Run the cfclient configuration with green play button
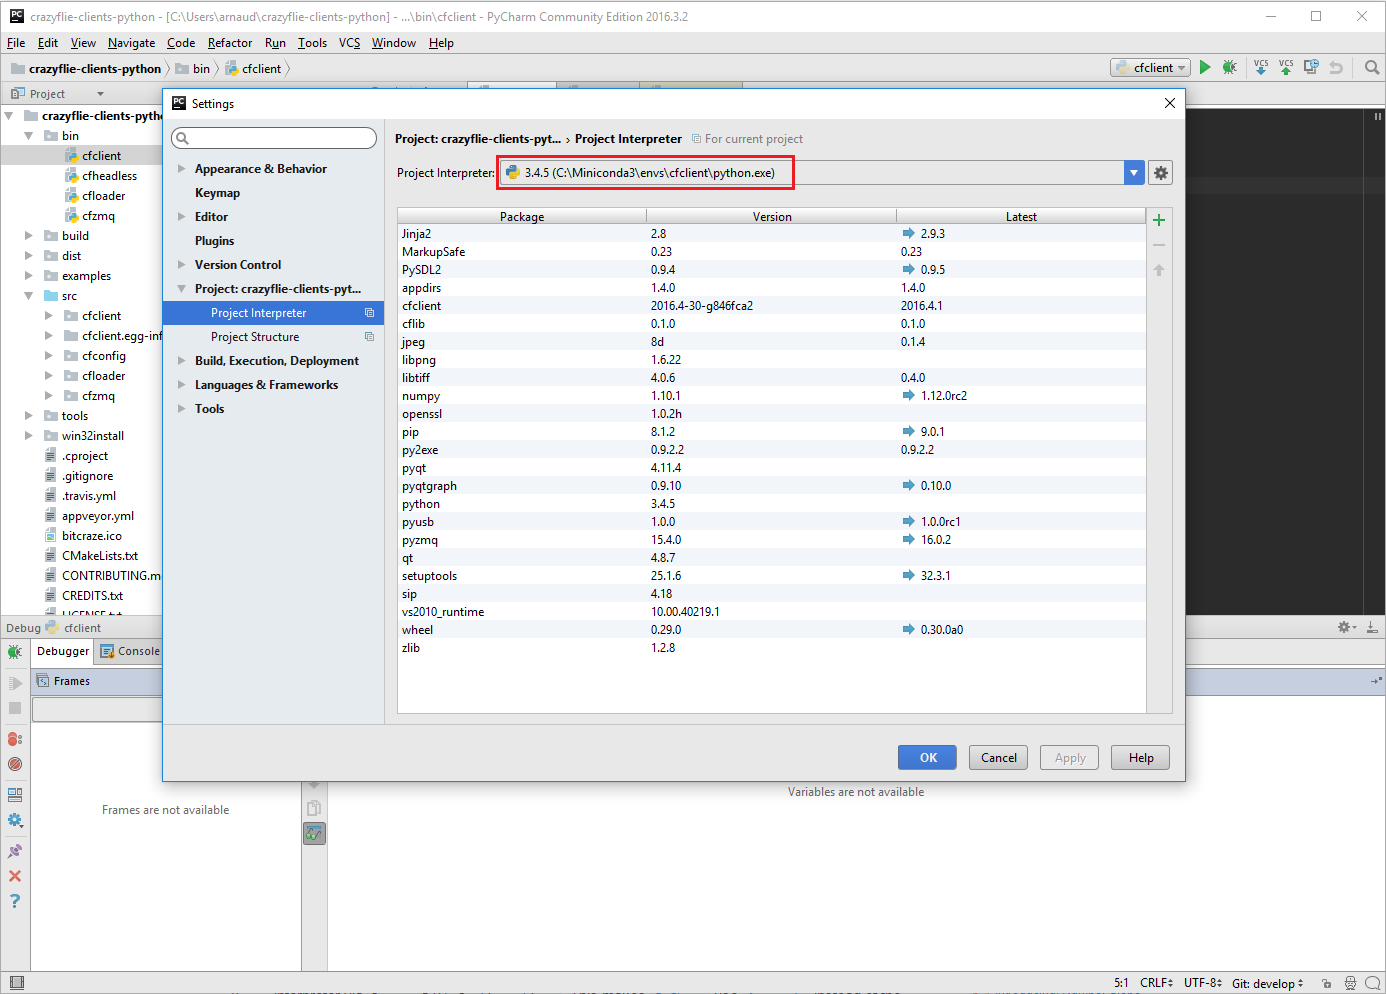The width and height of the screenshot is (1386, 994). coord(1205,67)
